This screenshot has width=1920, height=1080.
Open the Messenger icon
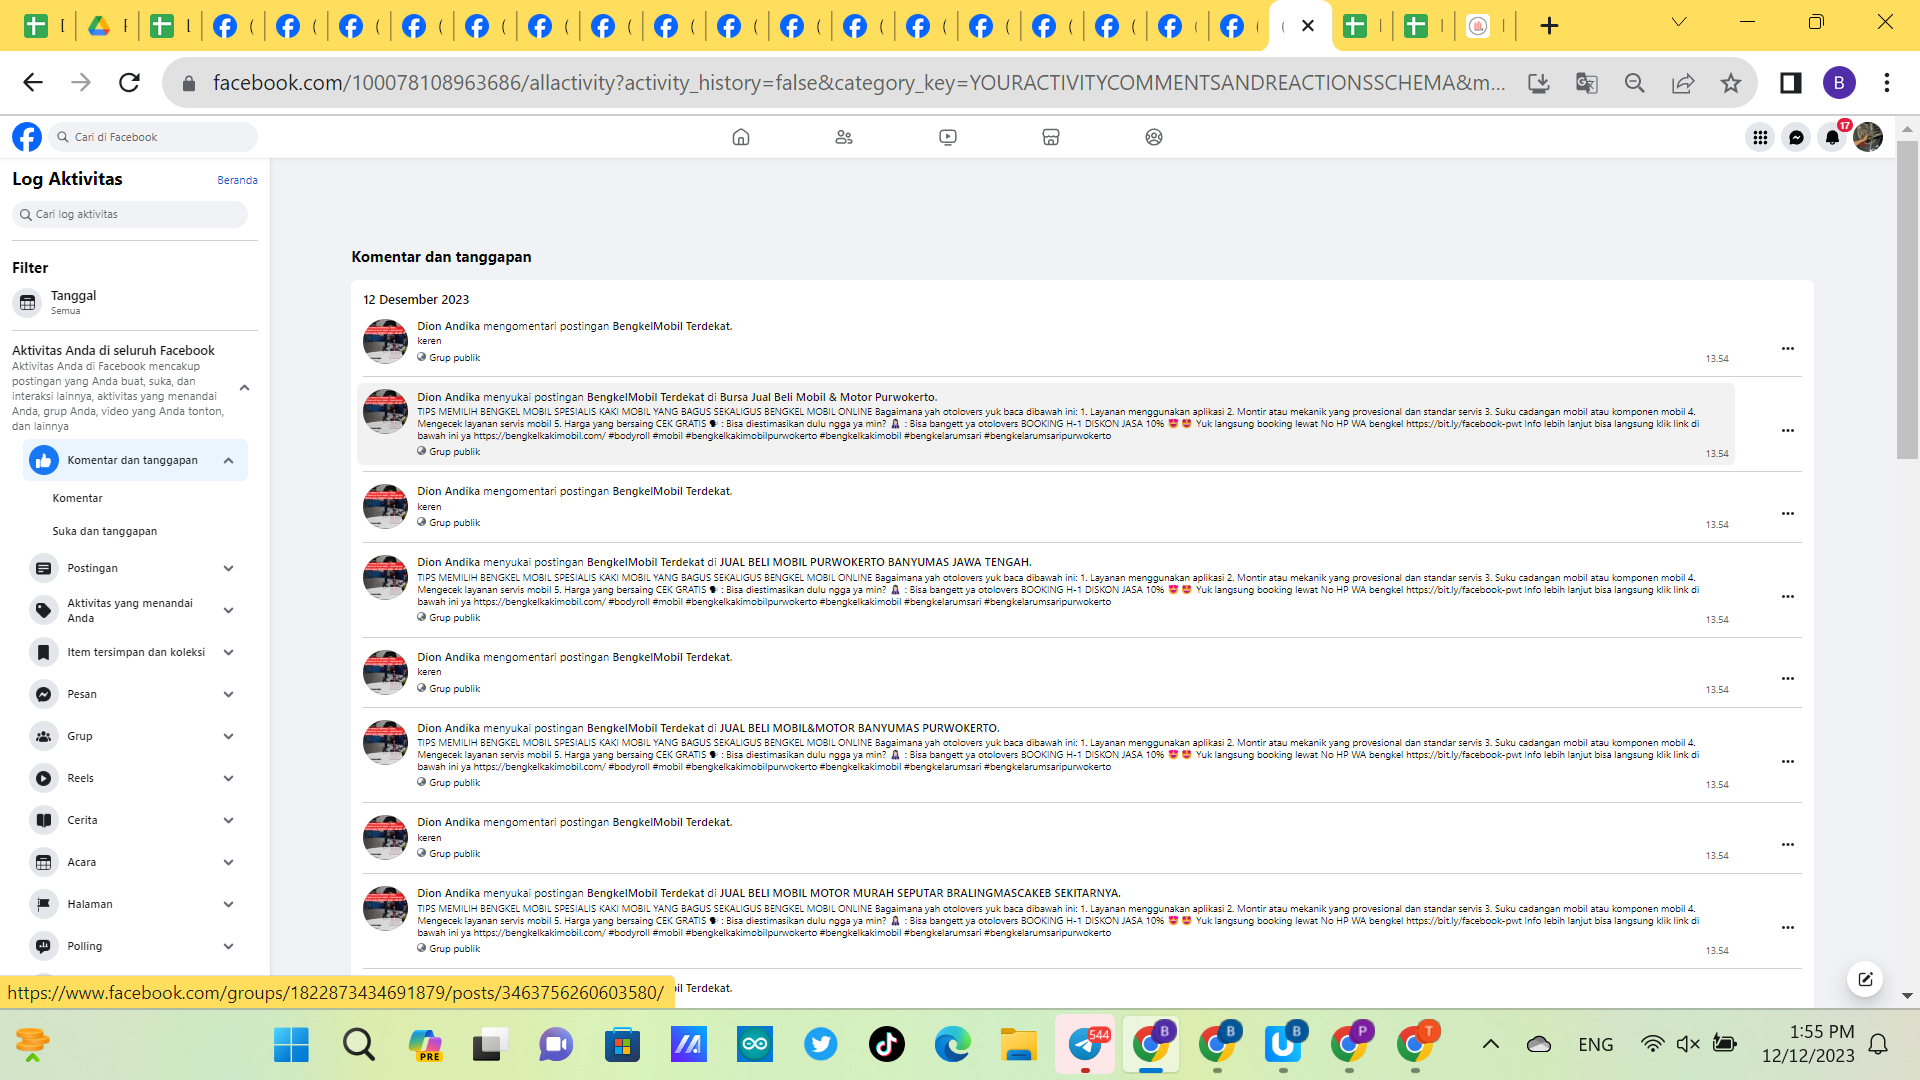(1796, 137)
